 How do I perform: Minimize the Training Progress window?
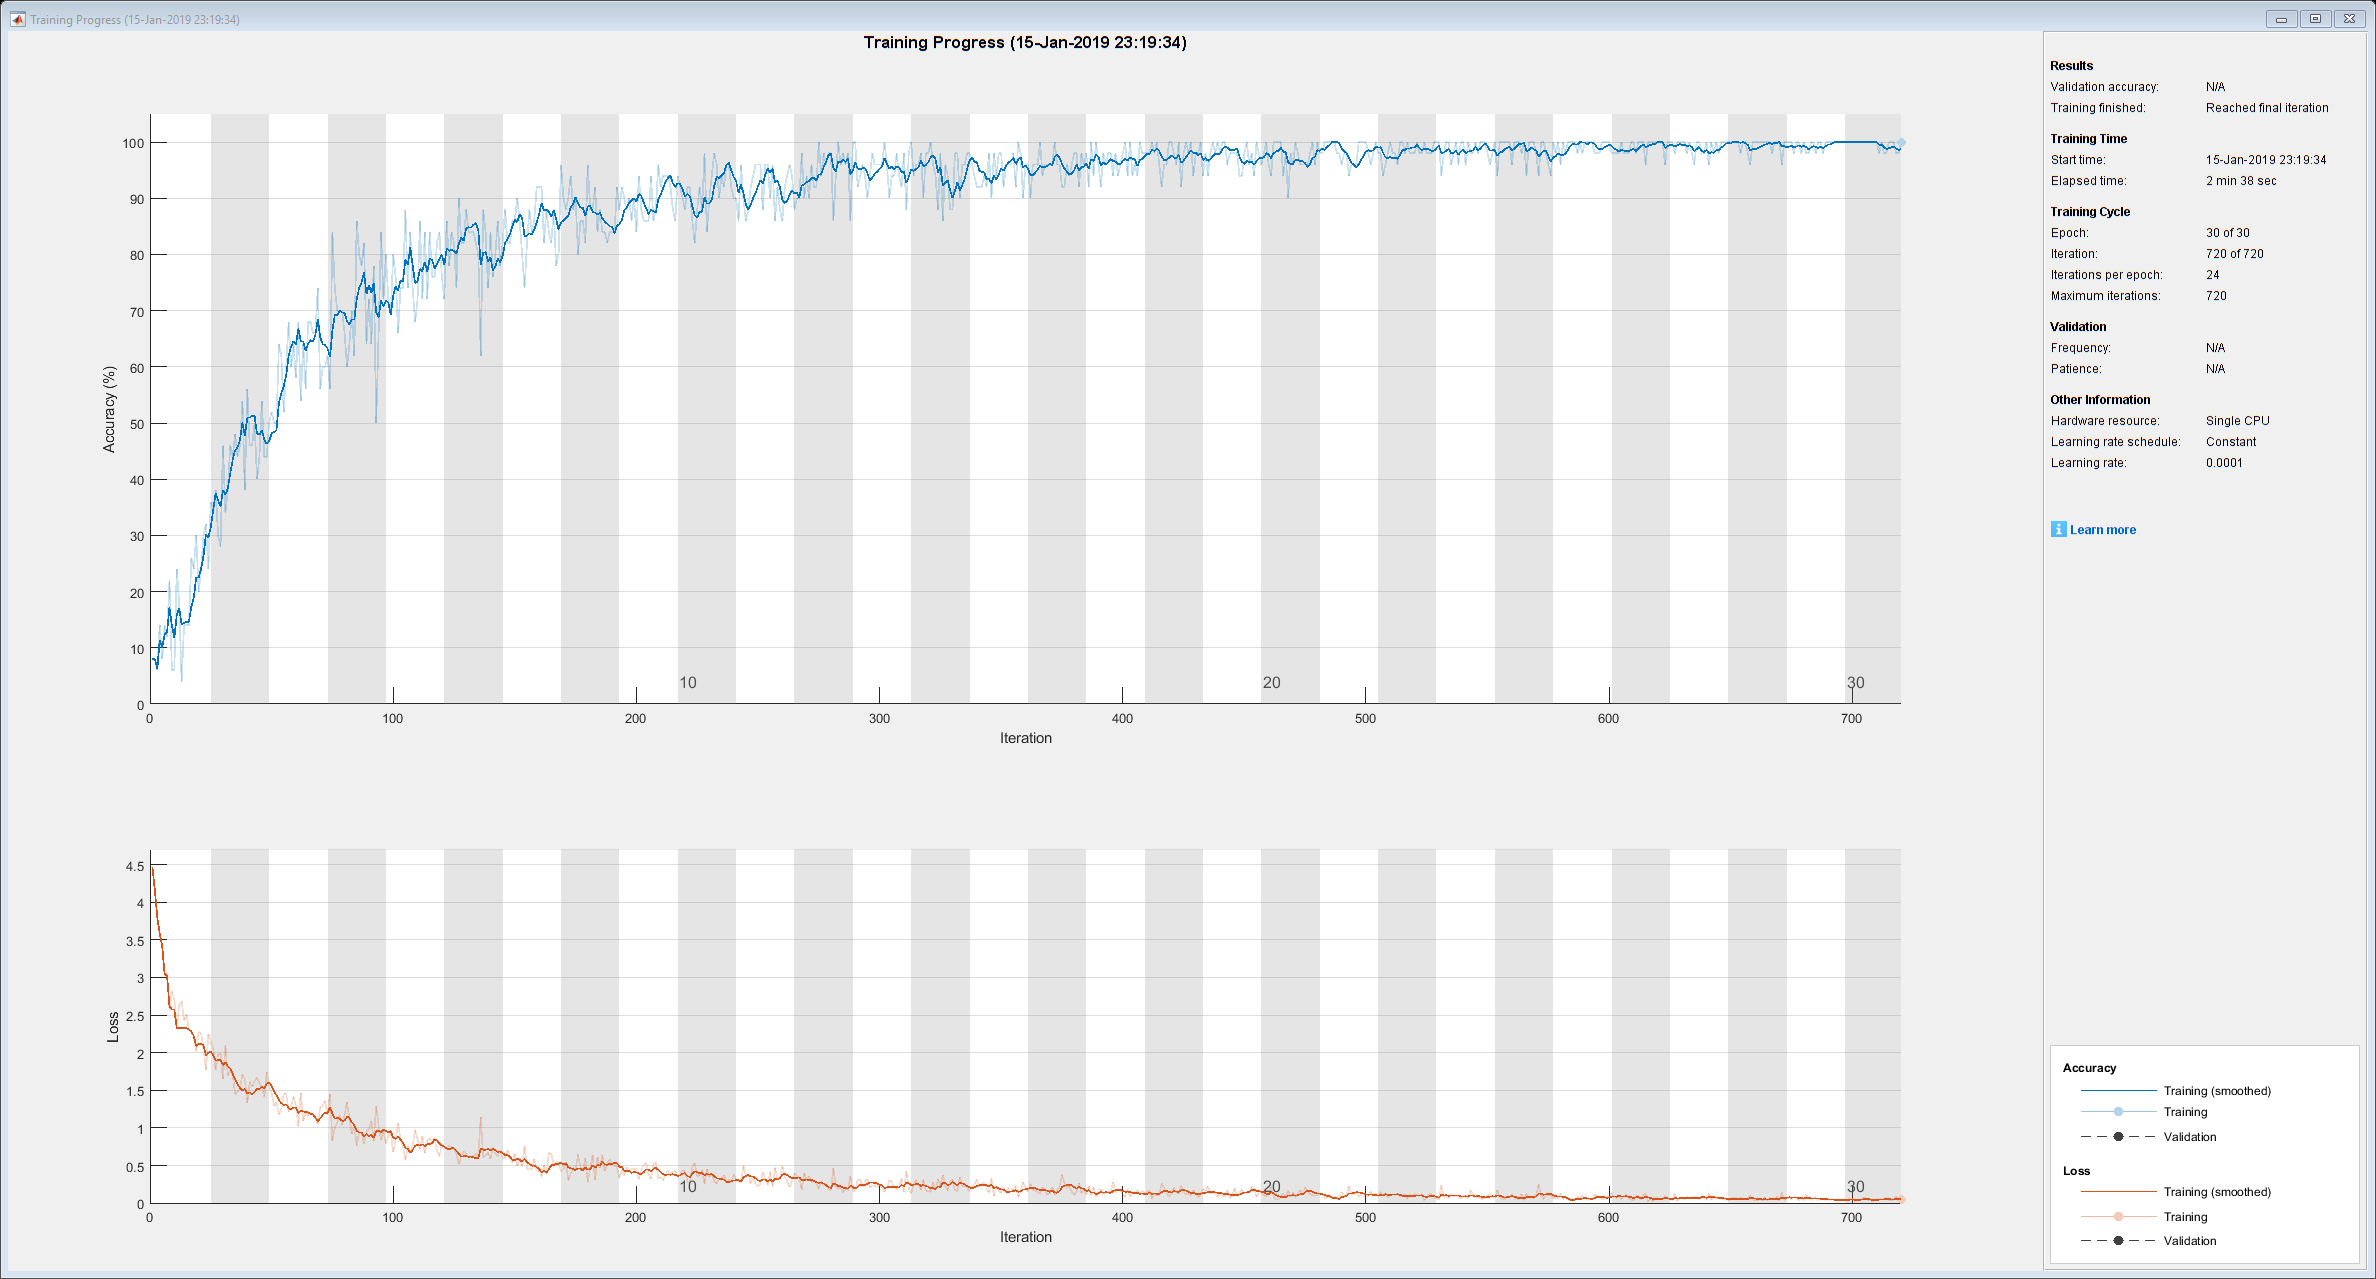click(x=2281, y=19)
